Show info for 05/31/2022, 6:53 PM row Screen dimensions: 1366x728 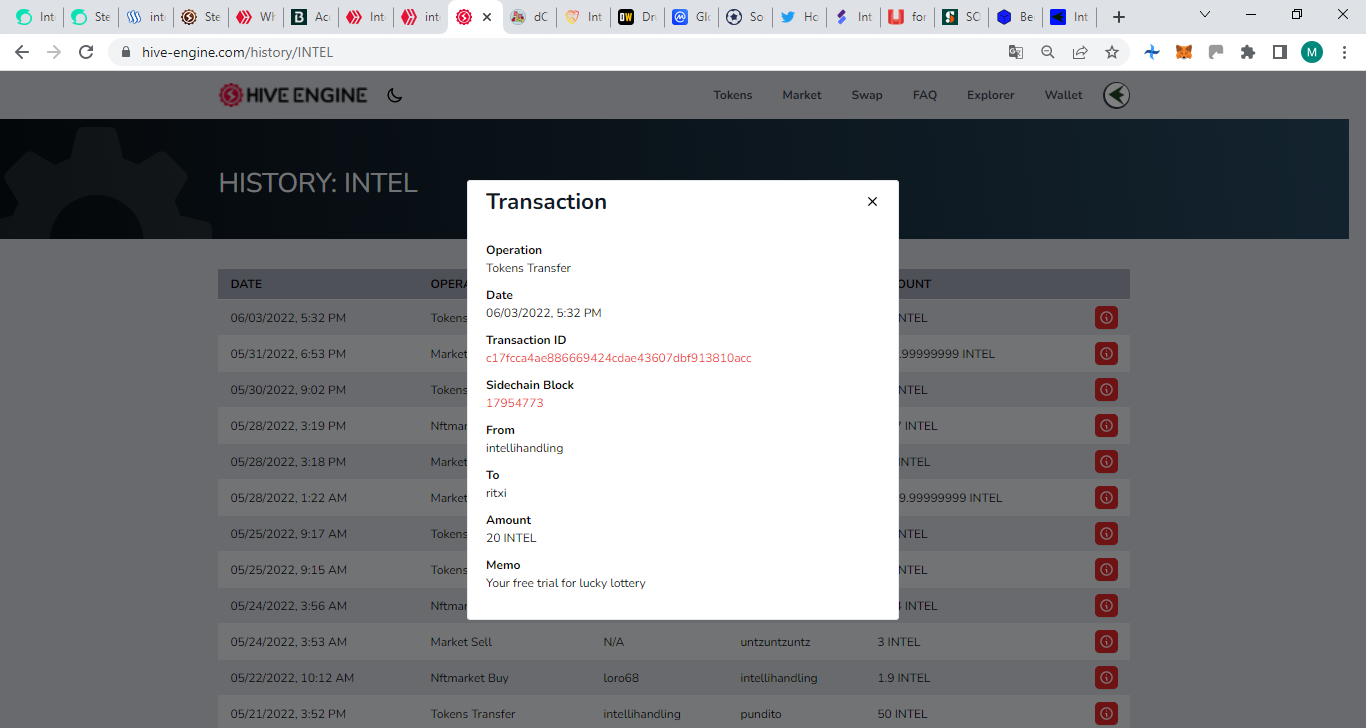click(x=1106, y=353)
